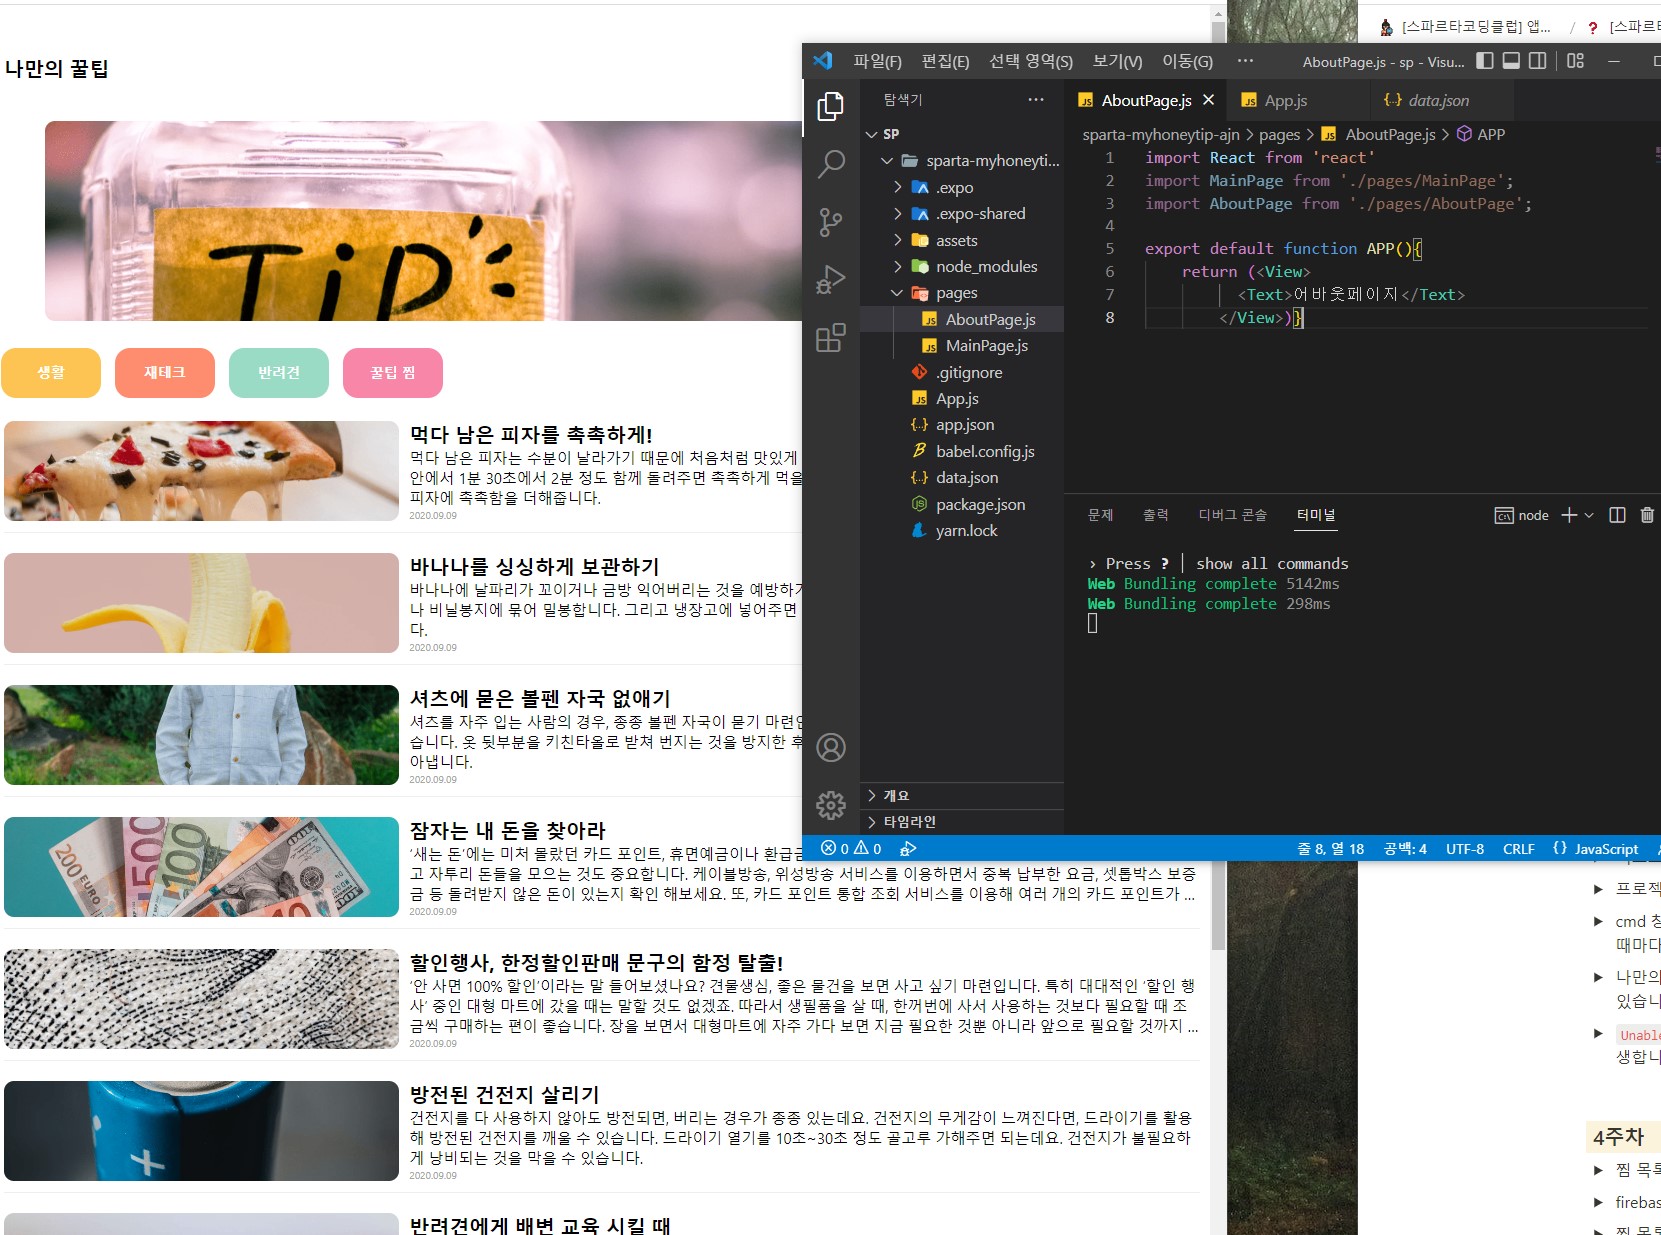Kill terminal with trash icon

pos(1647,515)
